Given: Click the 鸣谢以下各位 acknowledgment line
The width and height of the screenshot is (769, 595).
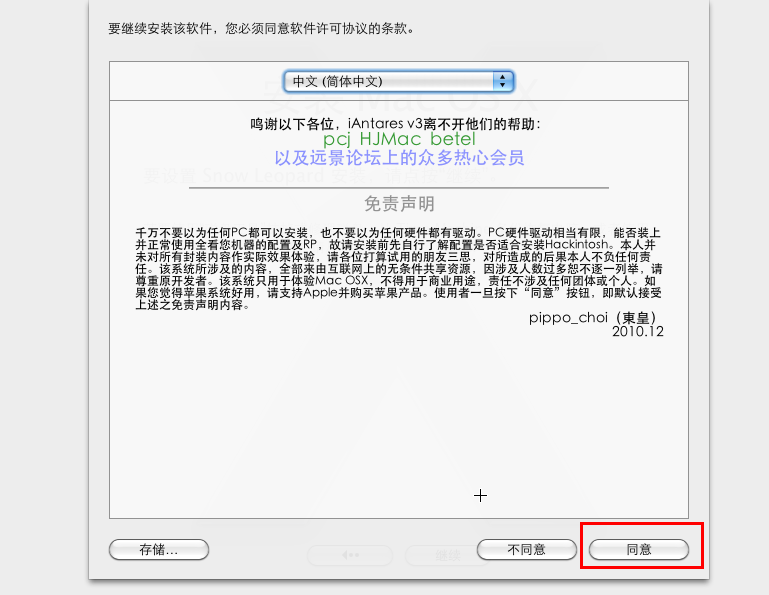Looking at the screenshot, I should (x=395, y=124).
